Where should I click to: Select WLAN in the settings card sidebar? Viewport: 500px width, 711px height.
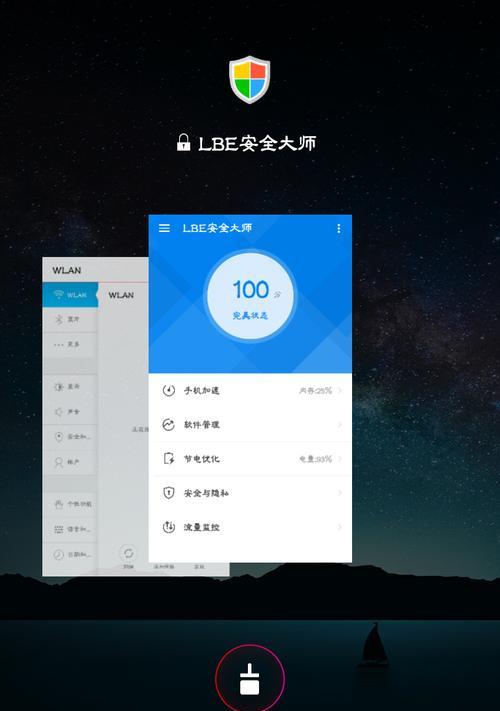point(70,295)
